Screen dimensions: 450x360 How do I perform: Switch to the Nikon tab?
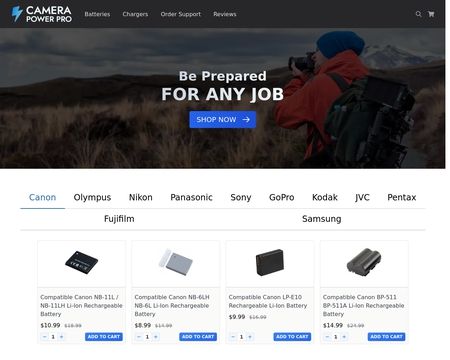(141, 197)
